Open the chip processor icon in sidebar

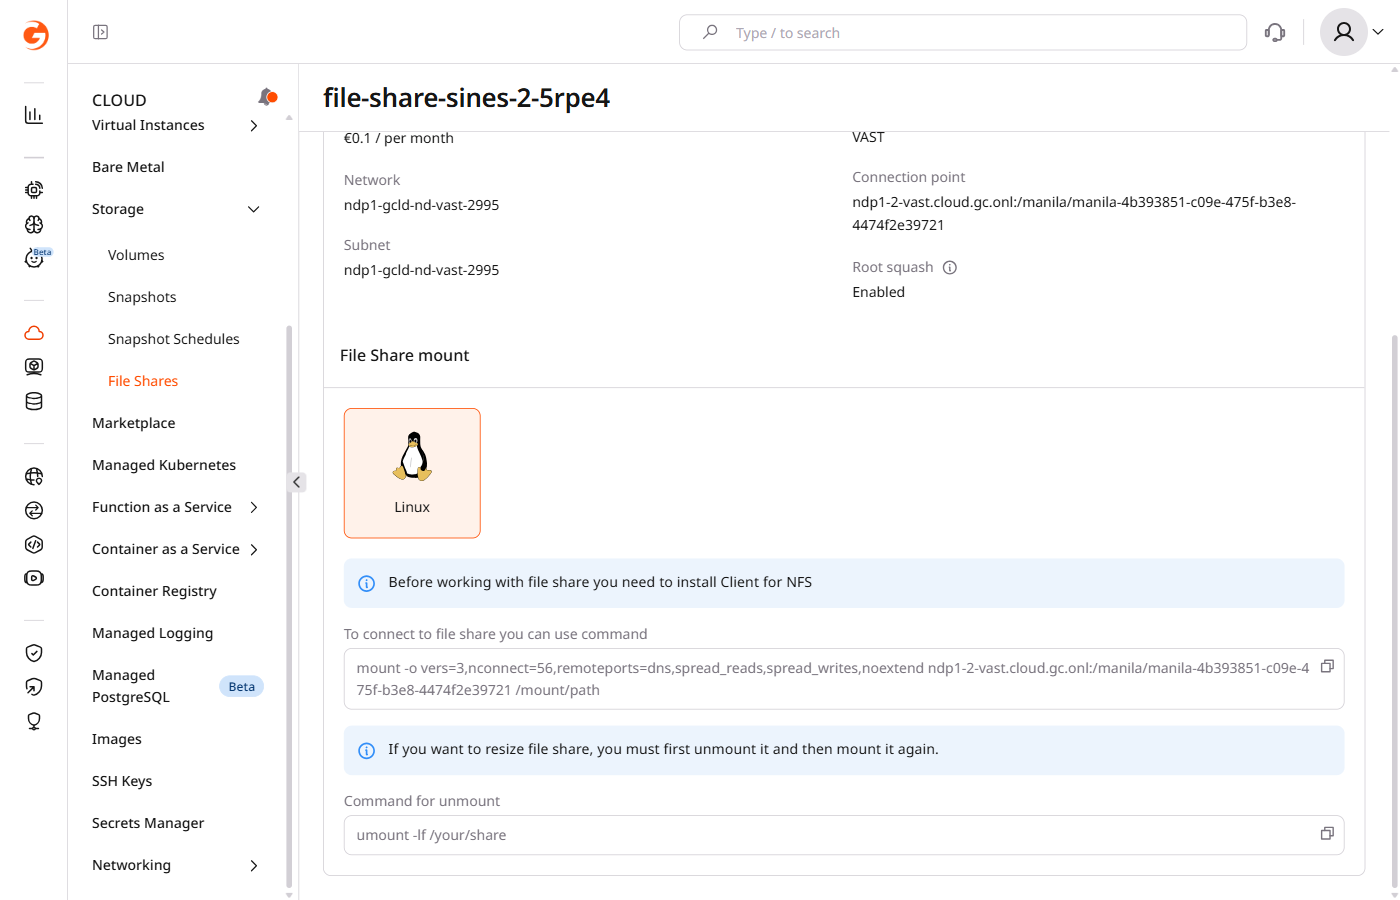pyautogui.click(x=34, y=190)
